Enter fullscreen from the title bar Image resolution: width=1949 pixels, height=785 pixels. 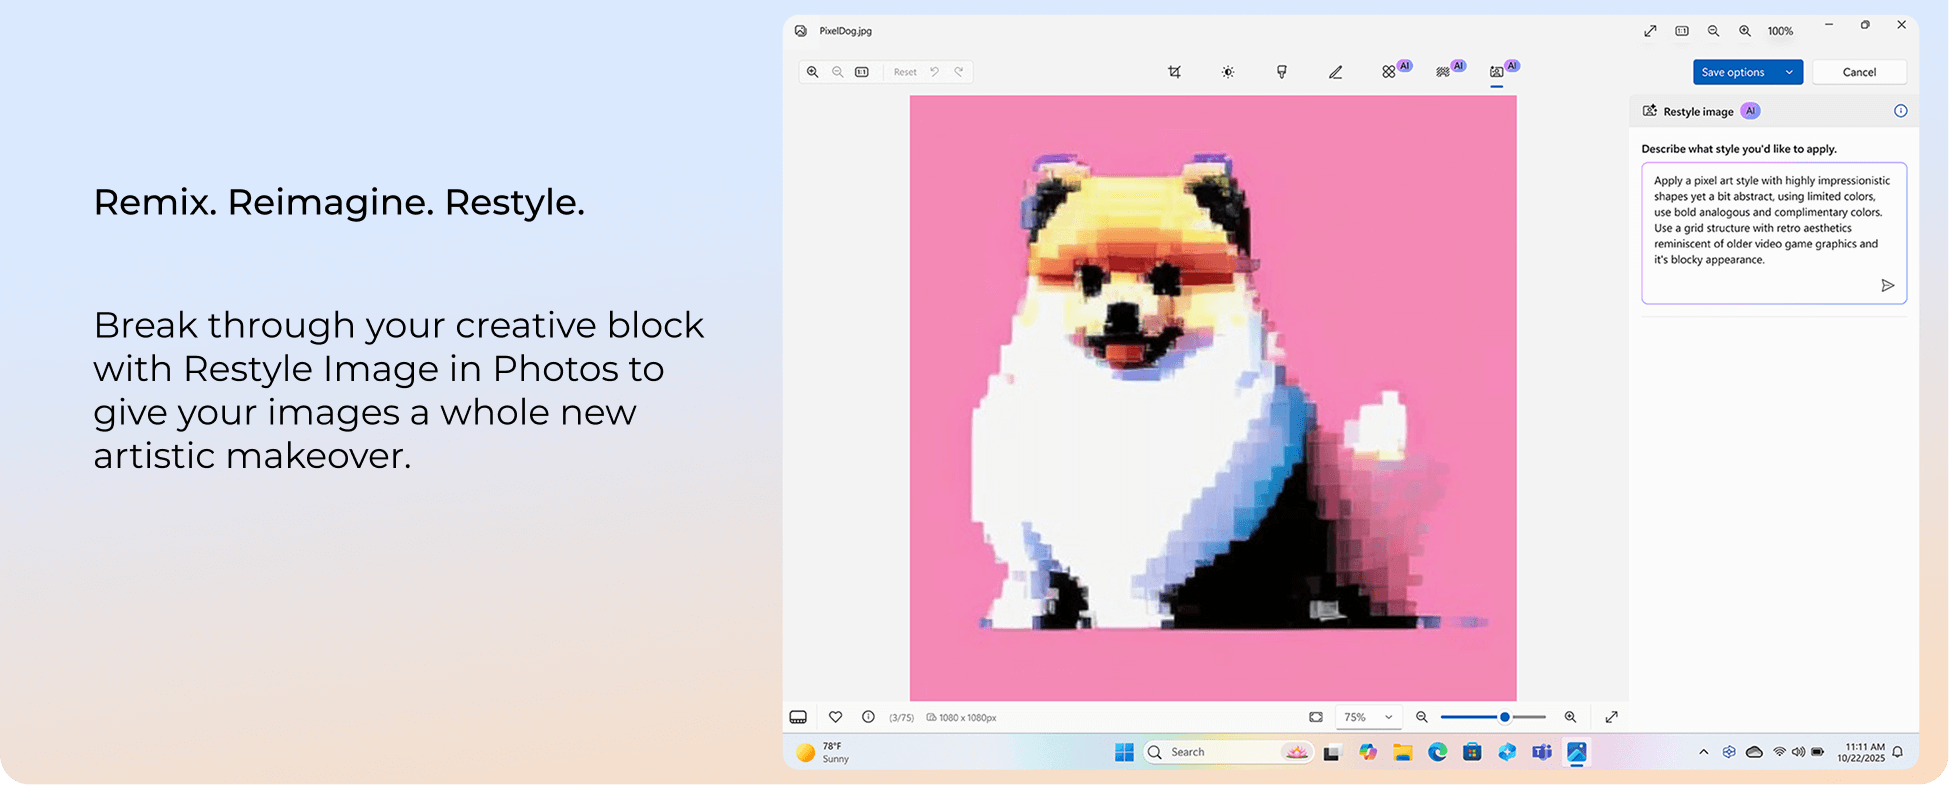coord(1650,31)
